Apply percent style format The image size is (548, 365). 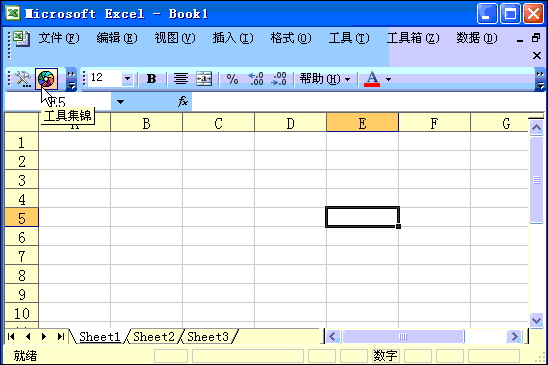tap(232, 79)
